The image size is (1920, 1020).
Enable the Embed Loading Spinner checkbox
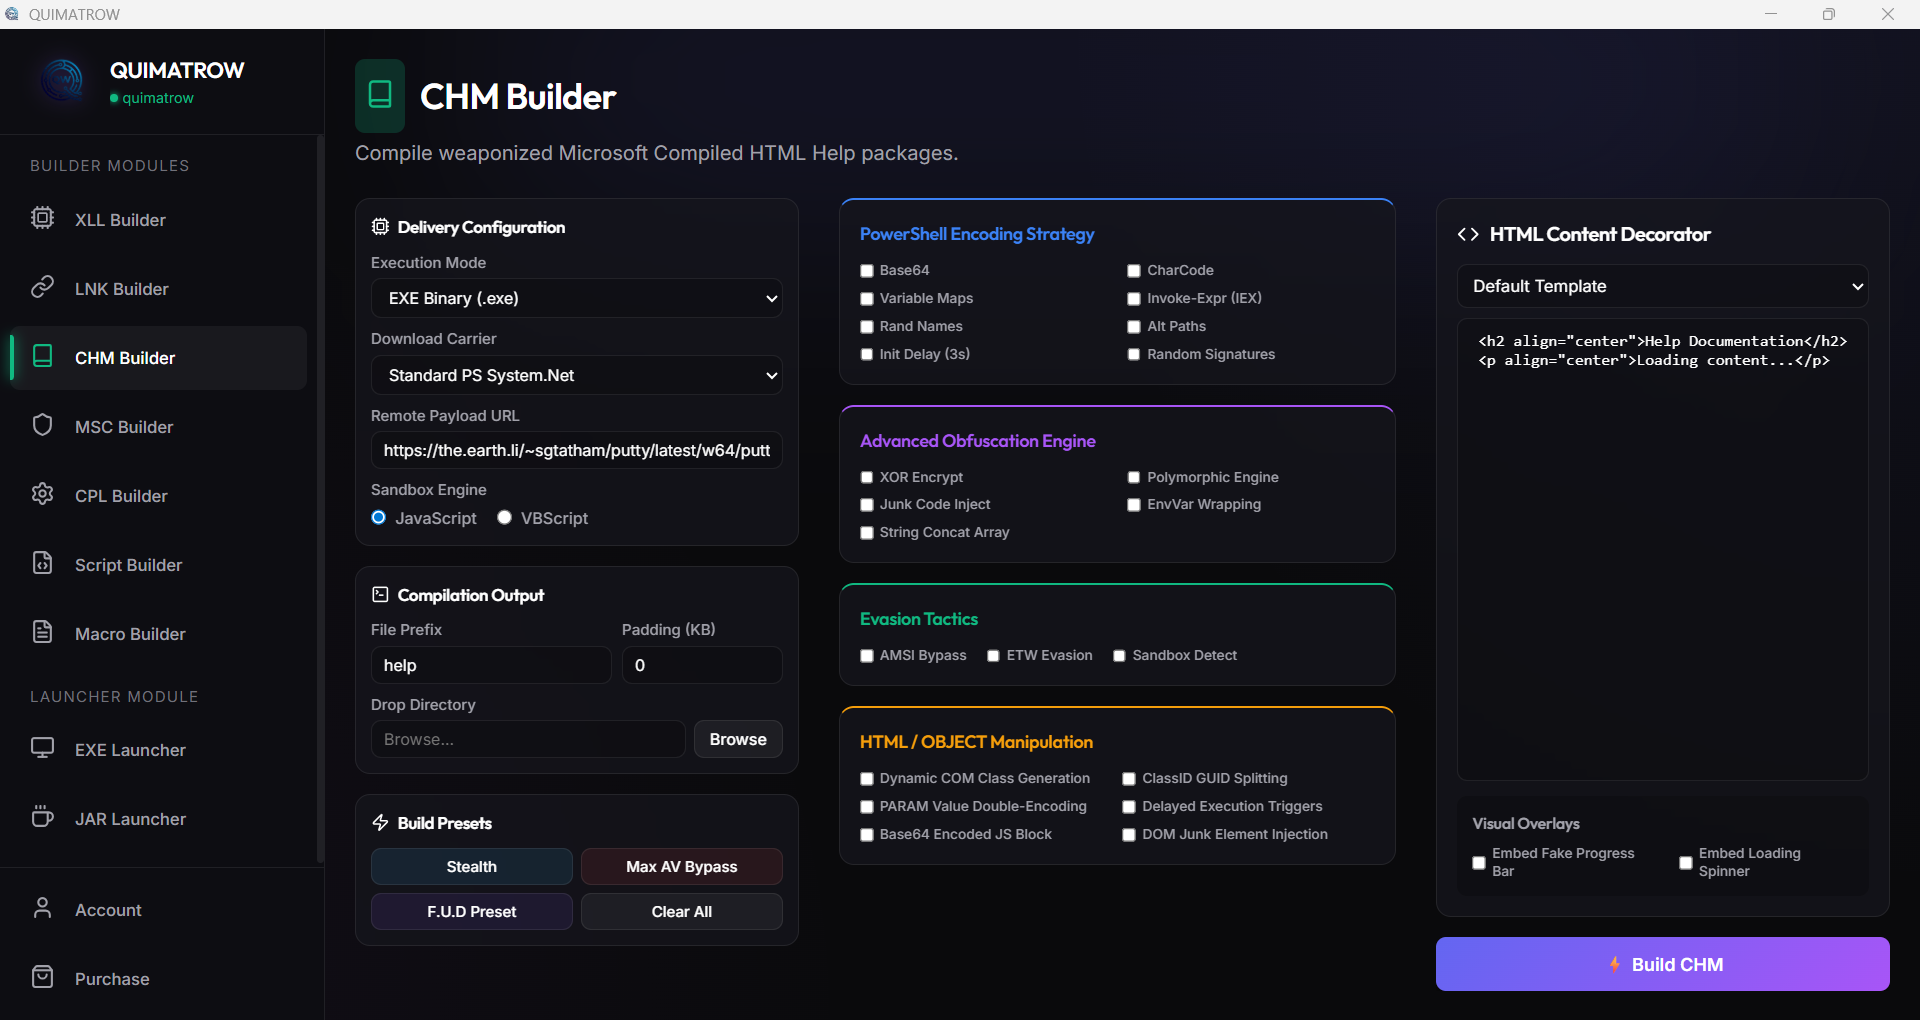point(1685,862)
